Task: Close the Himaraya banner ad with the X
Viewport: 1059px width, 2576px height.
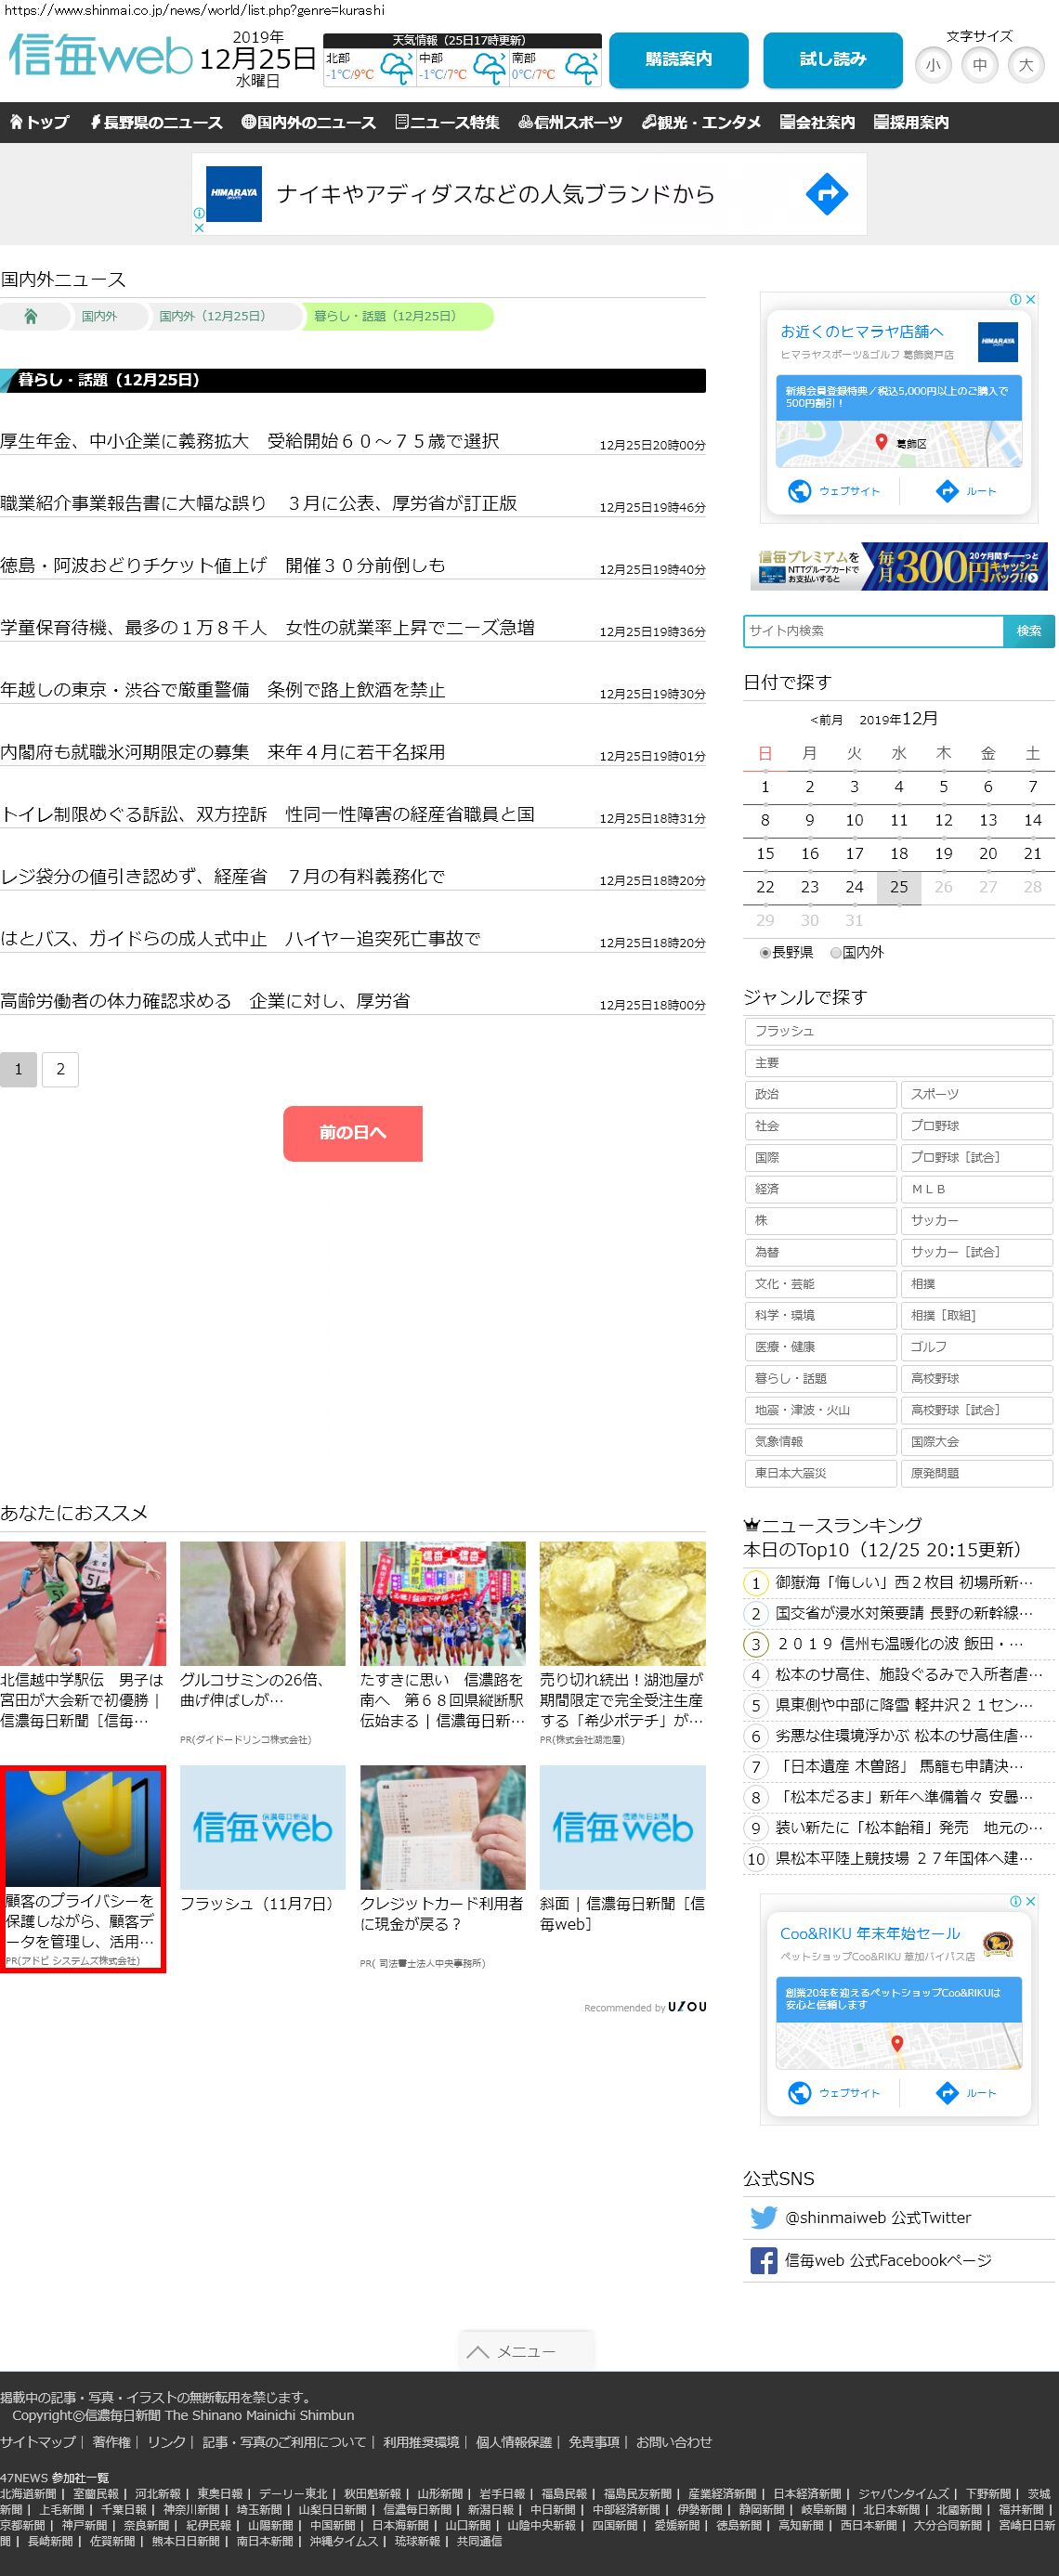Action: coord(199,227)
